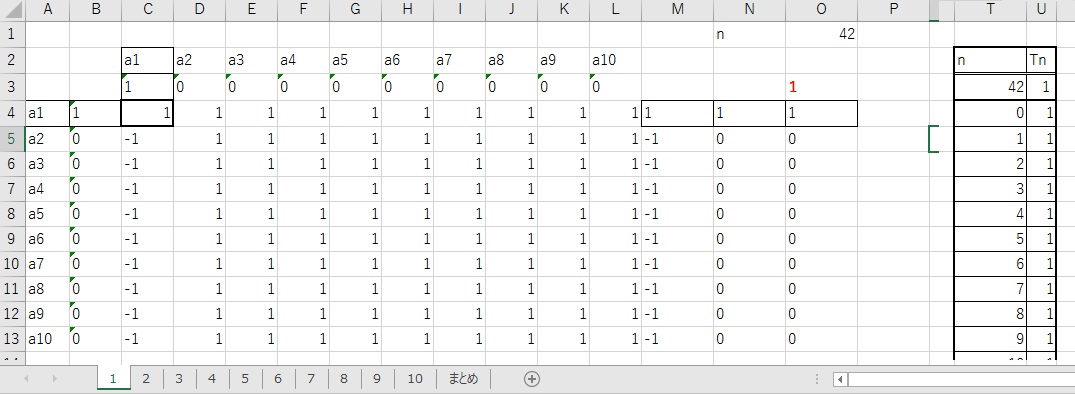The width and height of the screenshot is (1075, 394).
Task: Click cell O1 containing 42
Action: (821, 34)
